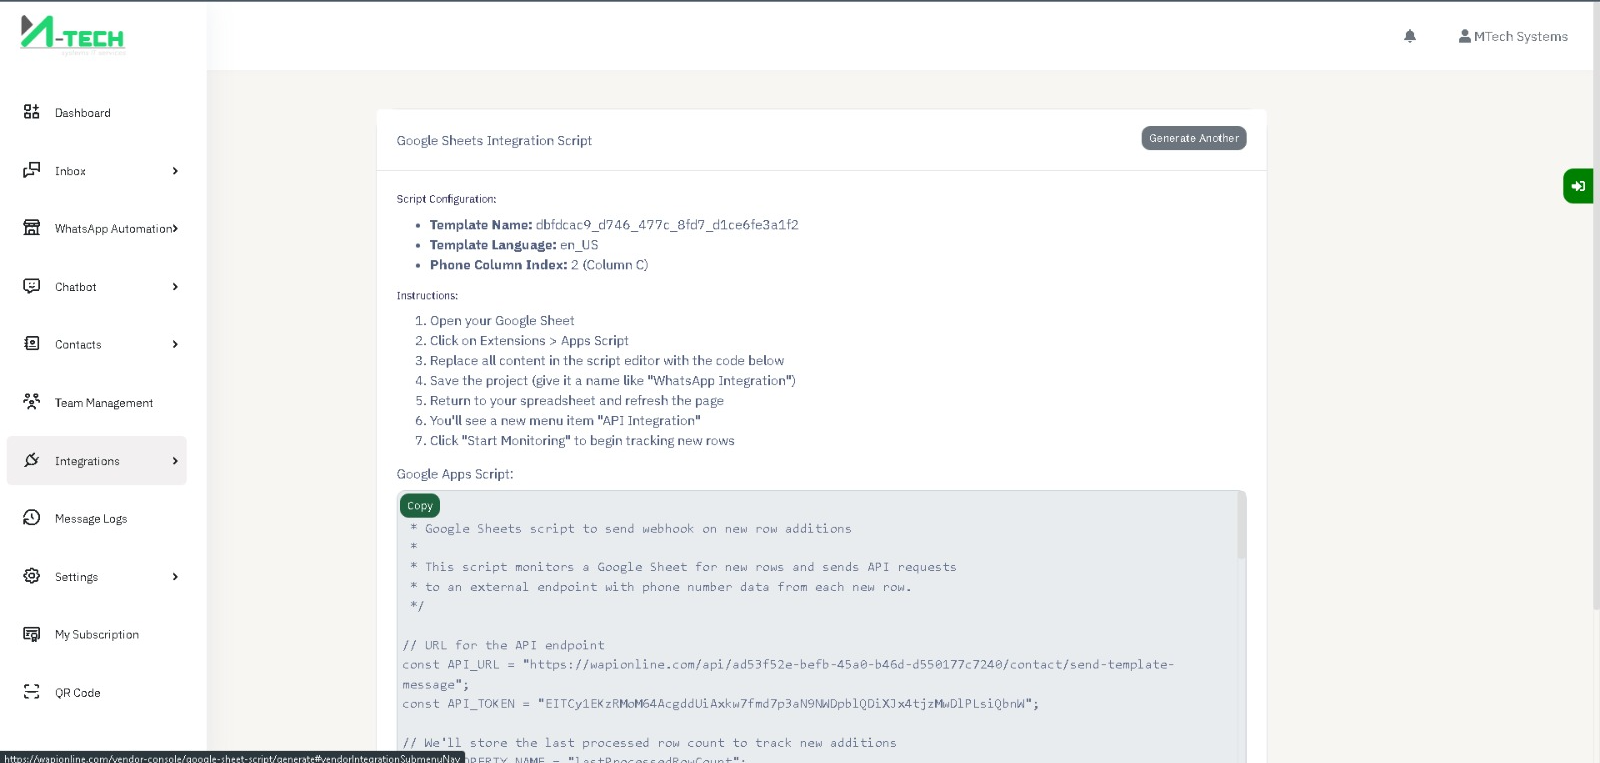Image resolution: width=1600 pixels, height=763 pixels.
Task: Click the QR Code scan icon
Action: pos(32,692)
